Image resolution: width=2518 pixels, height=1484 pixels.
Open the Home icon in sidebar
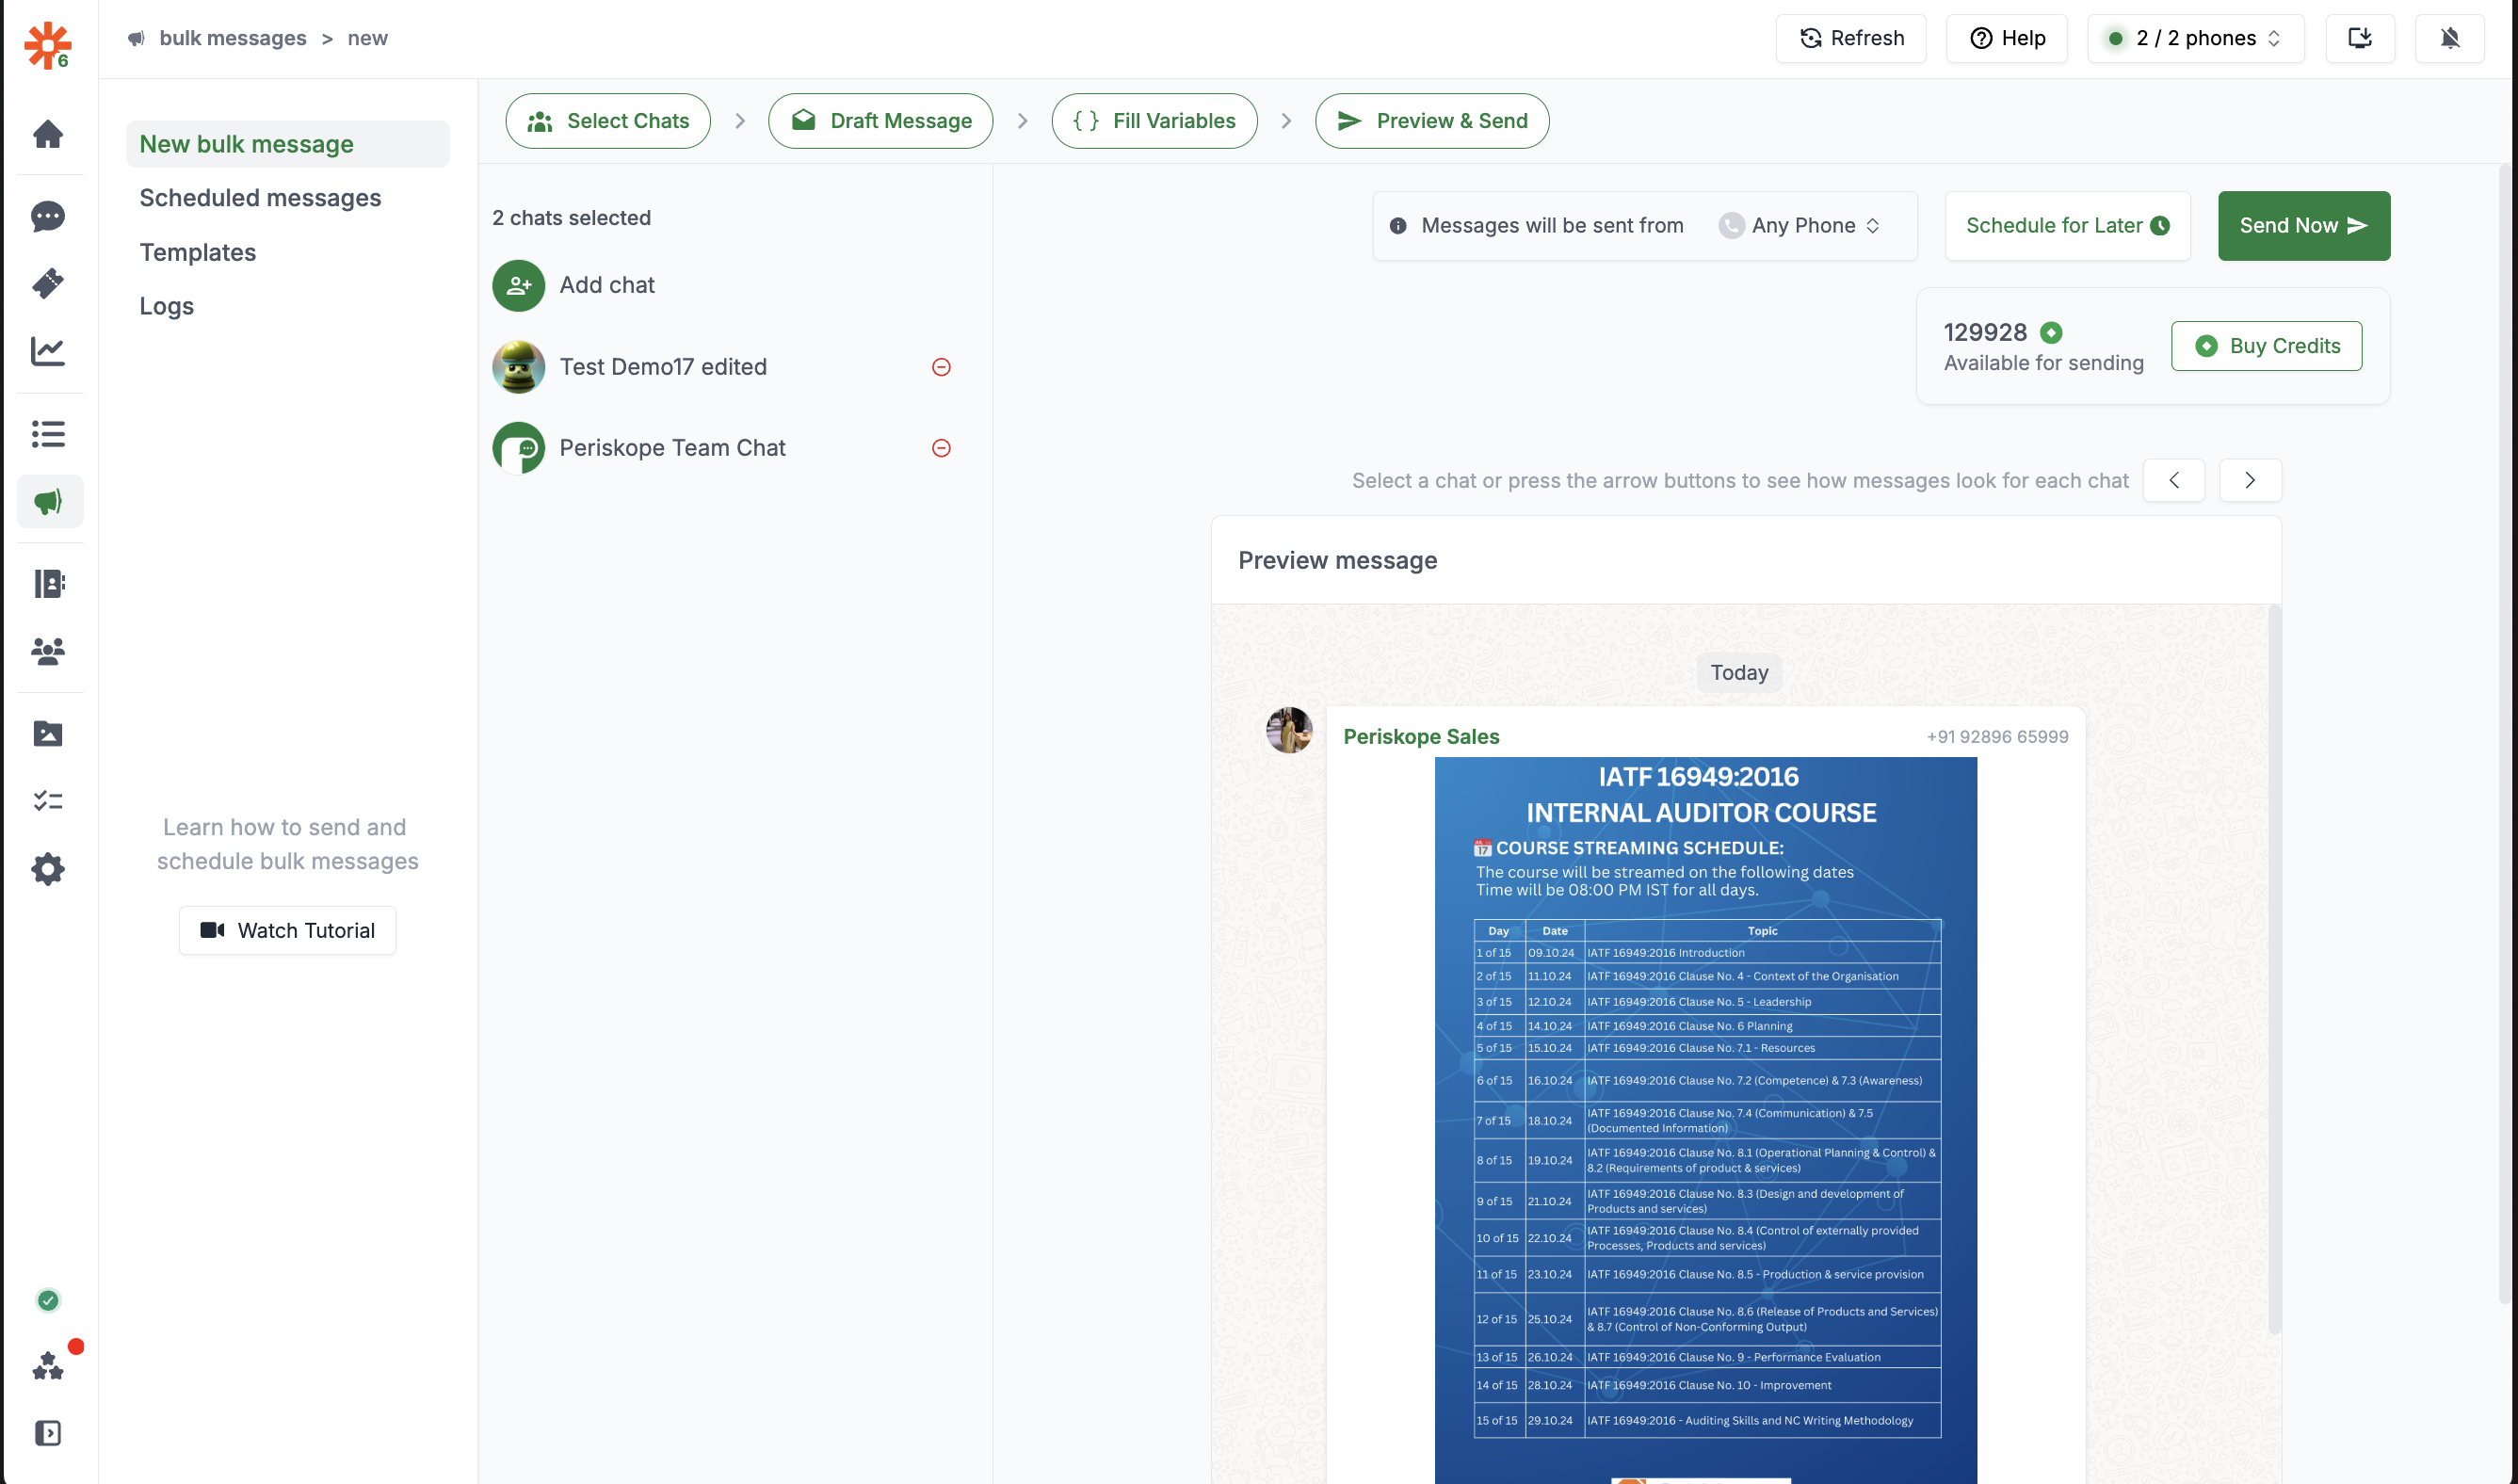[x=48, y=134]
